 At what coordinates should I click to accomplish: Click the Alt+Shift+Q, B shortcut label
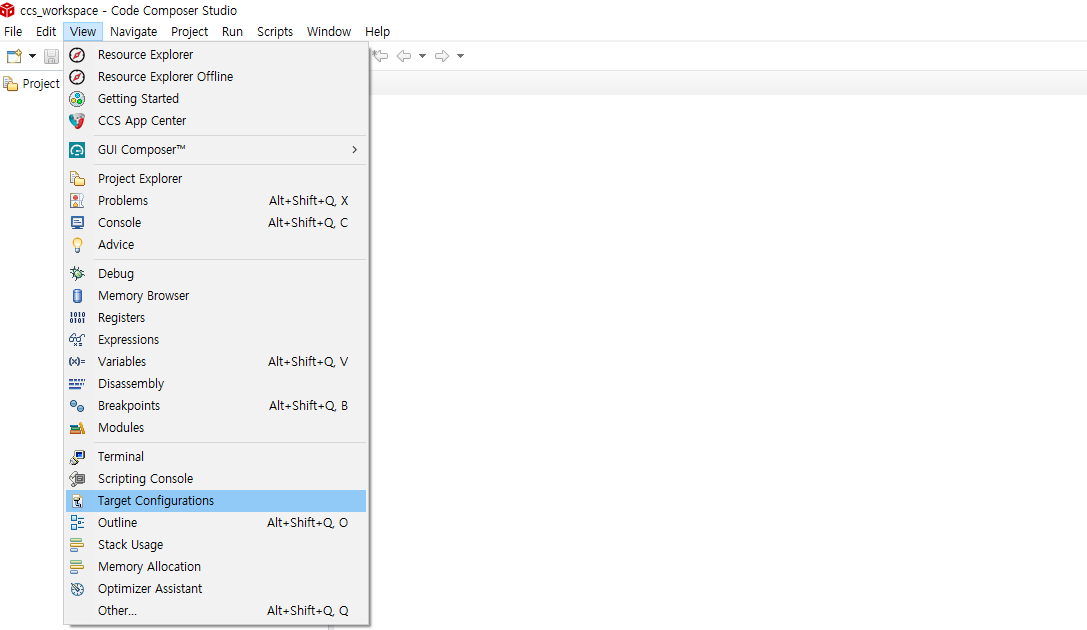tap(308, 406)
